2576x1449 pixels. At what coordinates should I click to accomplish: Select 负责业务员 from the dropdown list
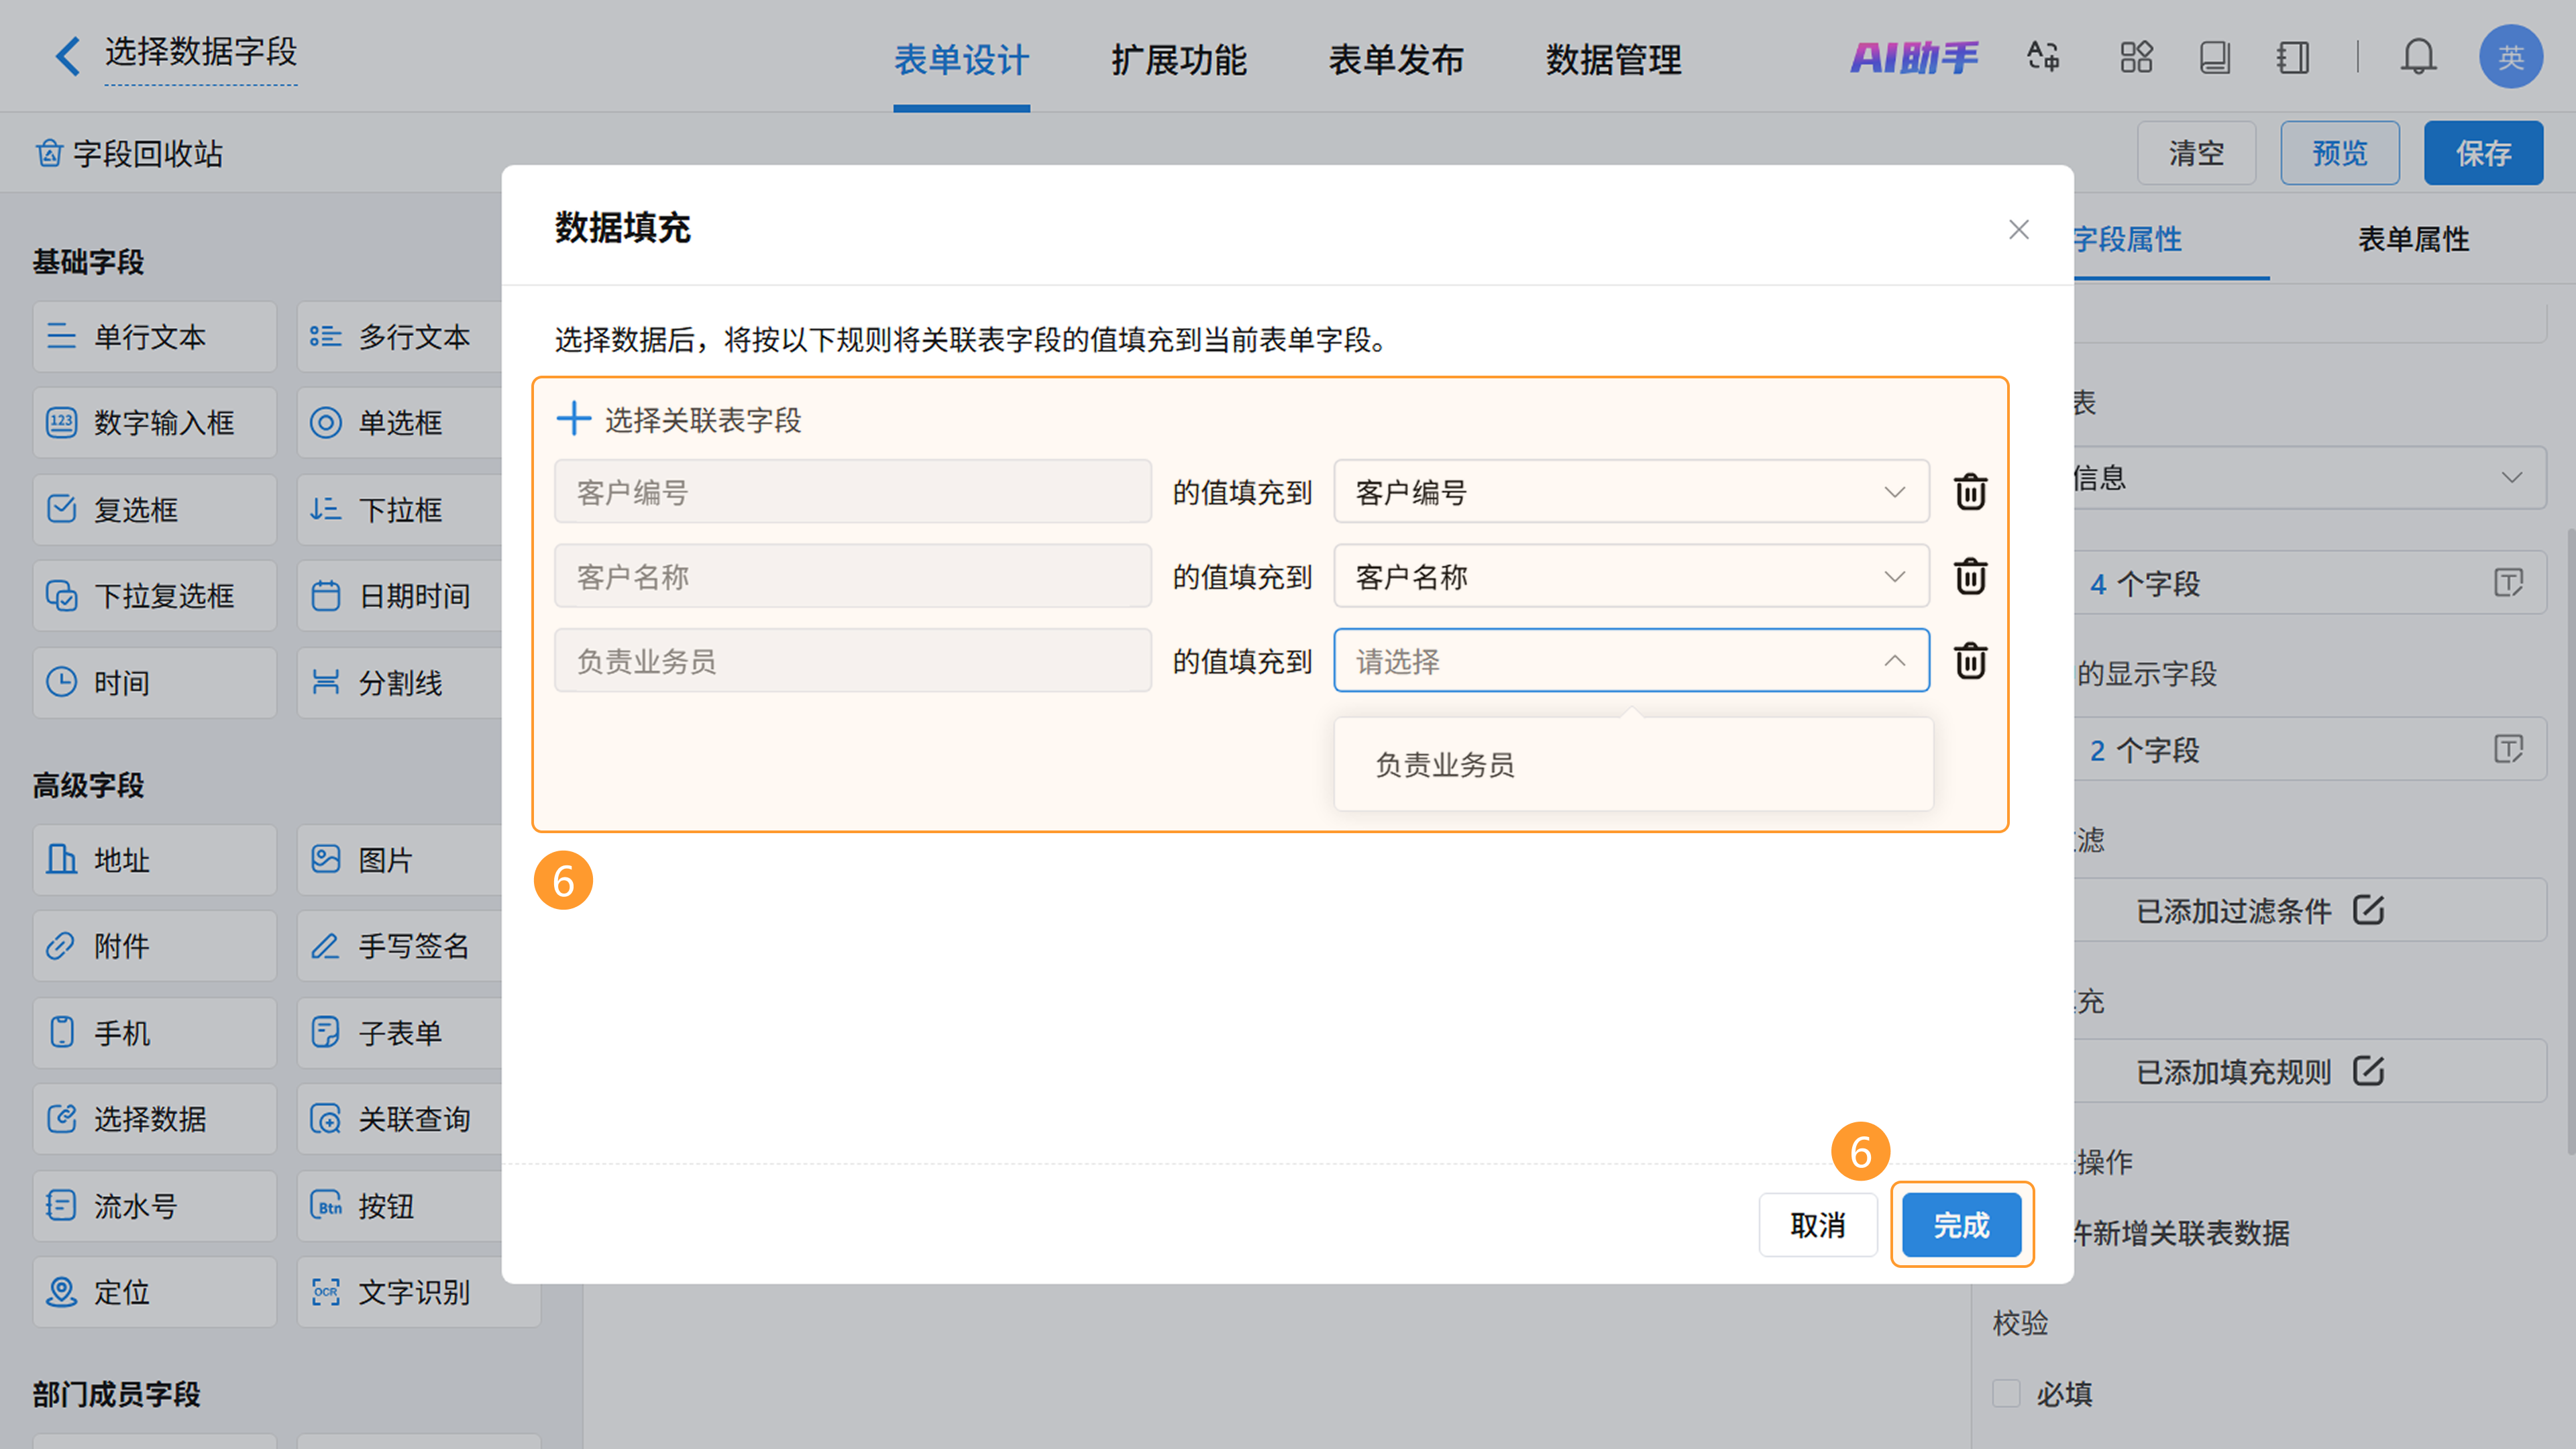(1445, 765)
